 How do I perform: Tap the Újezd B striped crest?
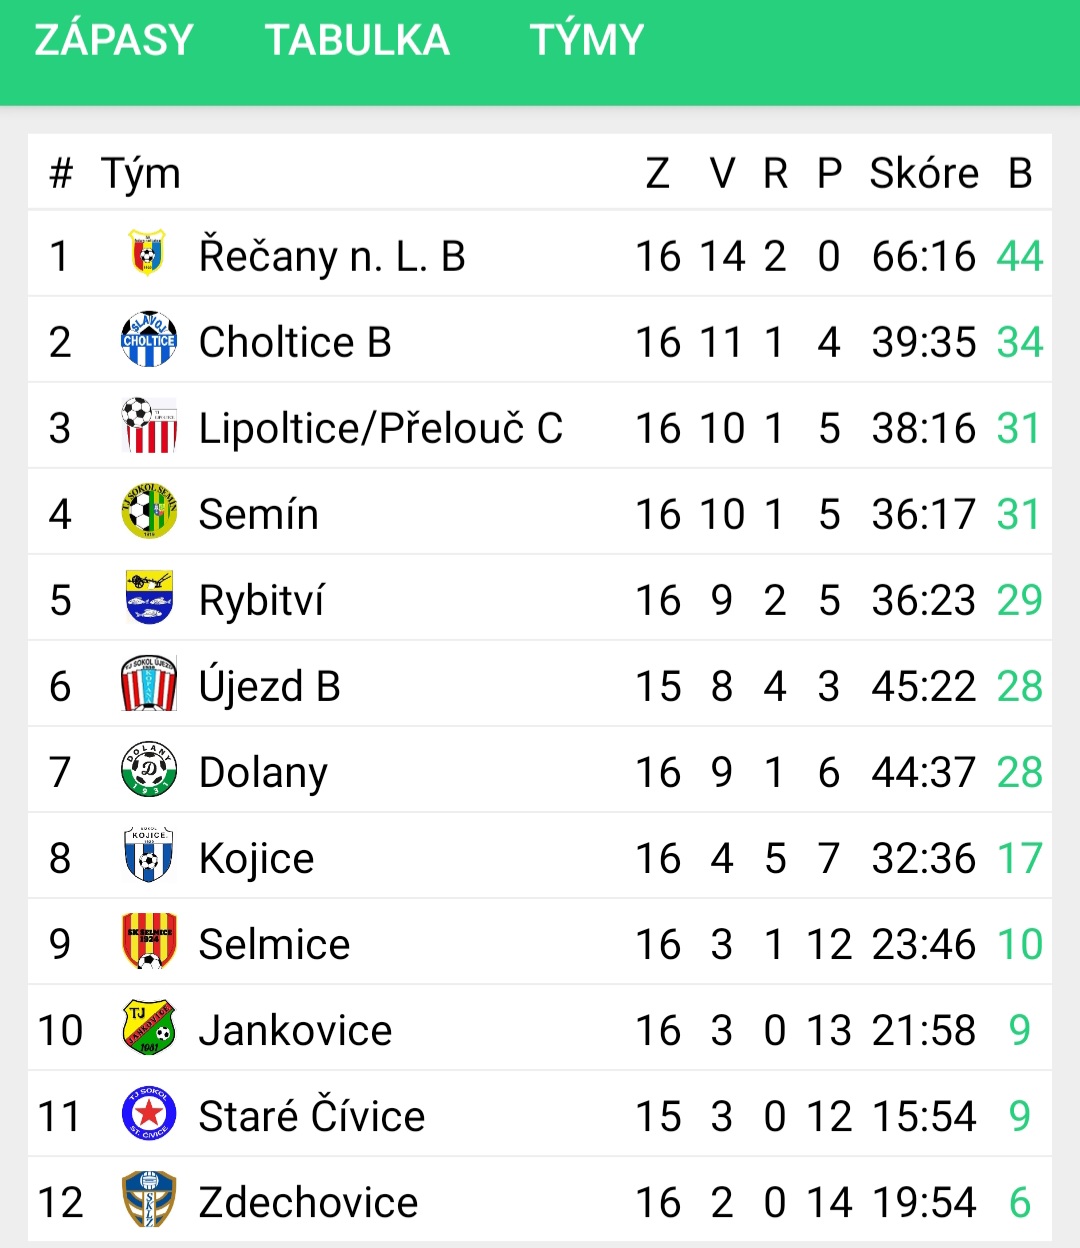pos(148,683)
